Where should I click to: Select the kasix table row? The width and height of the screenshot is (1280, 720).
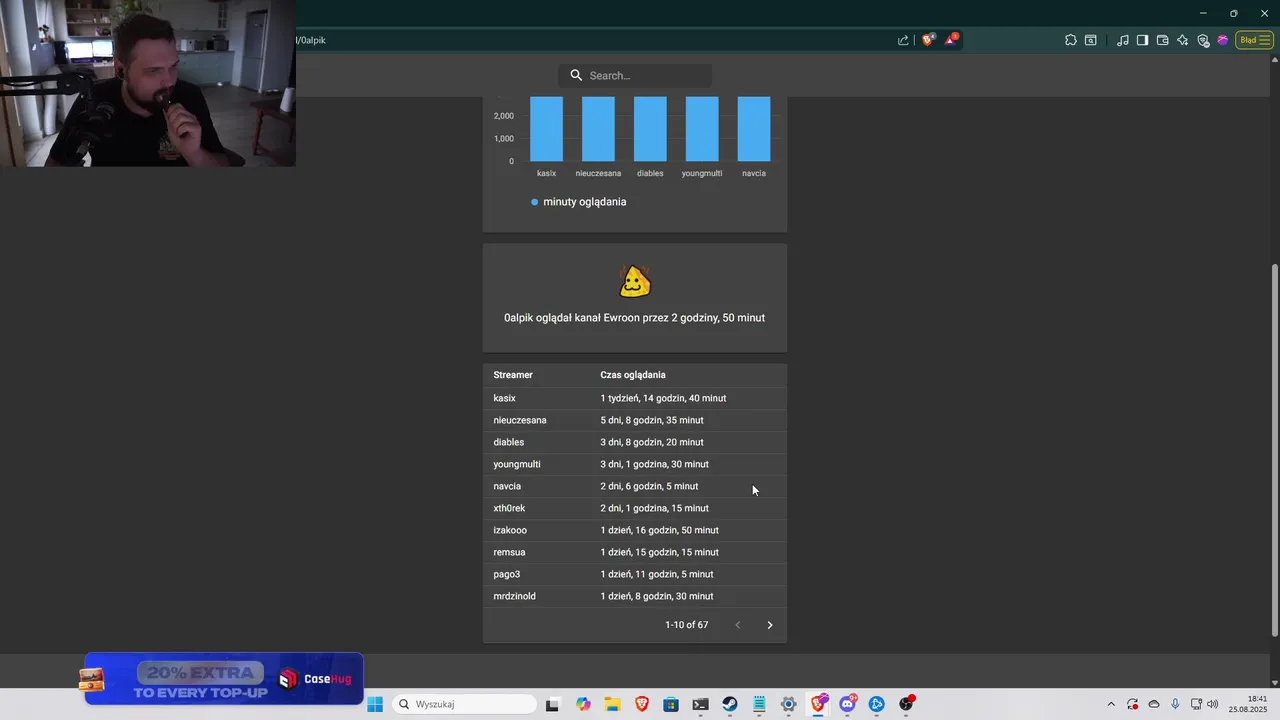click(635, 398)
